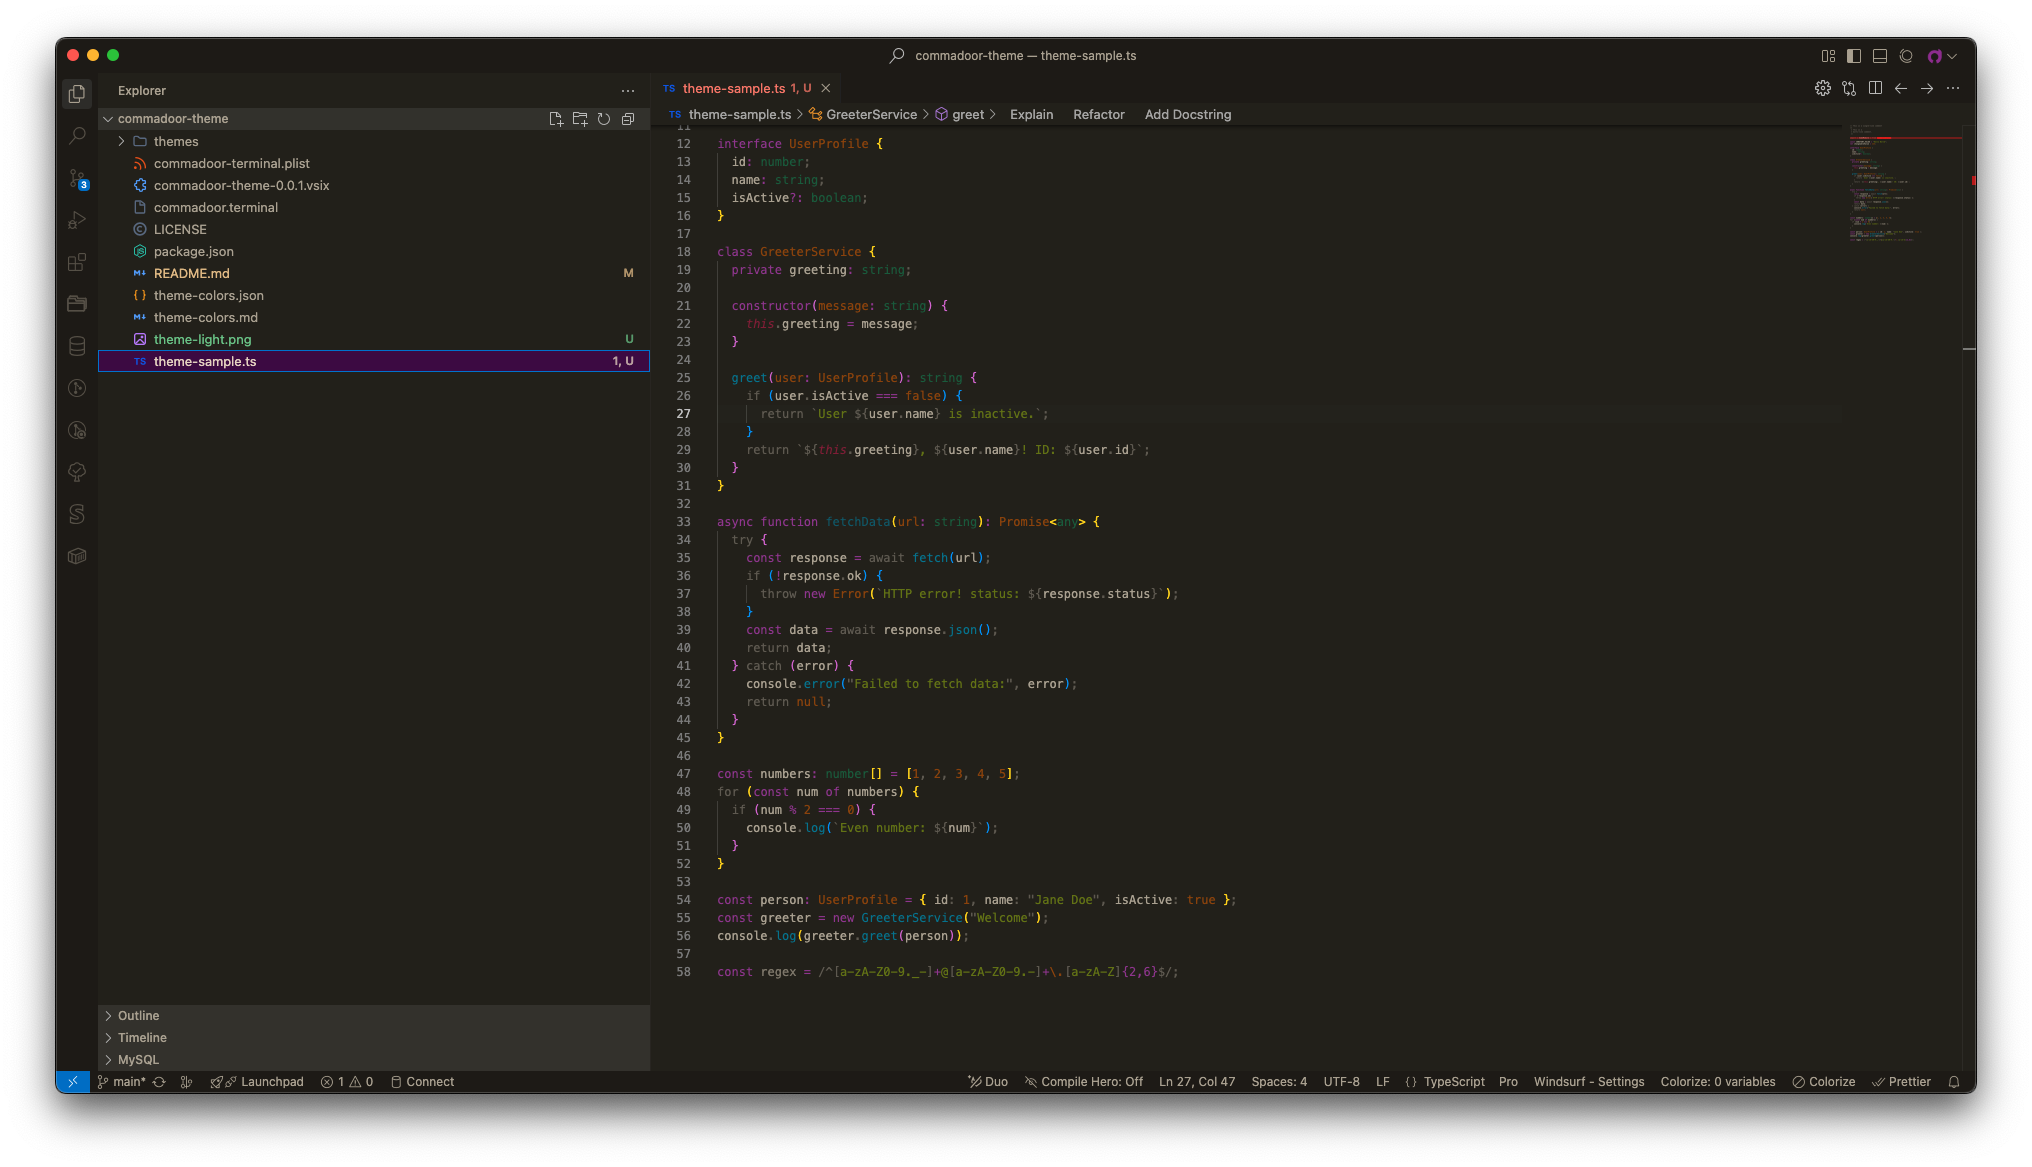Open errors and warnings count in status bar
The image size is (2032, 1167).
pos(347,1082)
